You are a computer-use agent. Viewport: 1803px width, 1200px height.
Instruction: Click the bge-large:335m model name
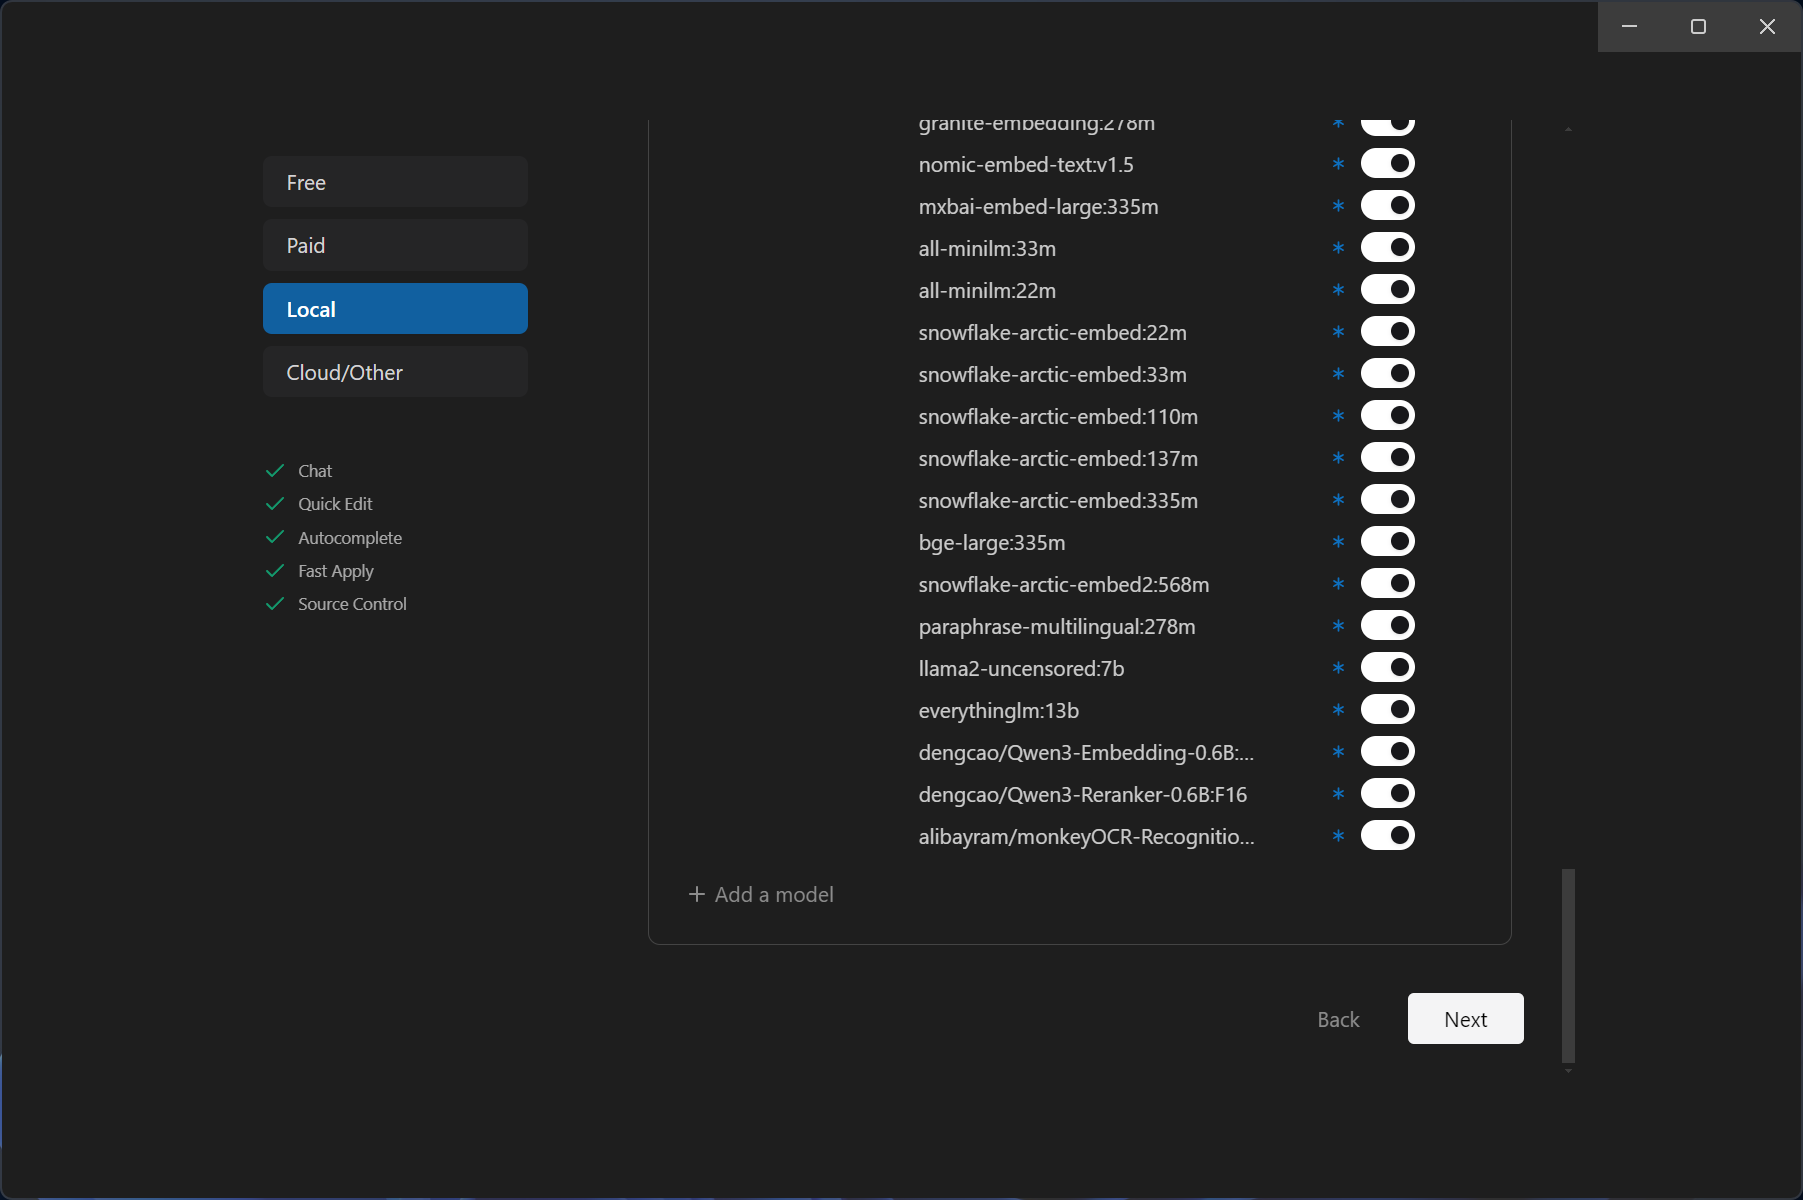(992, 542)
